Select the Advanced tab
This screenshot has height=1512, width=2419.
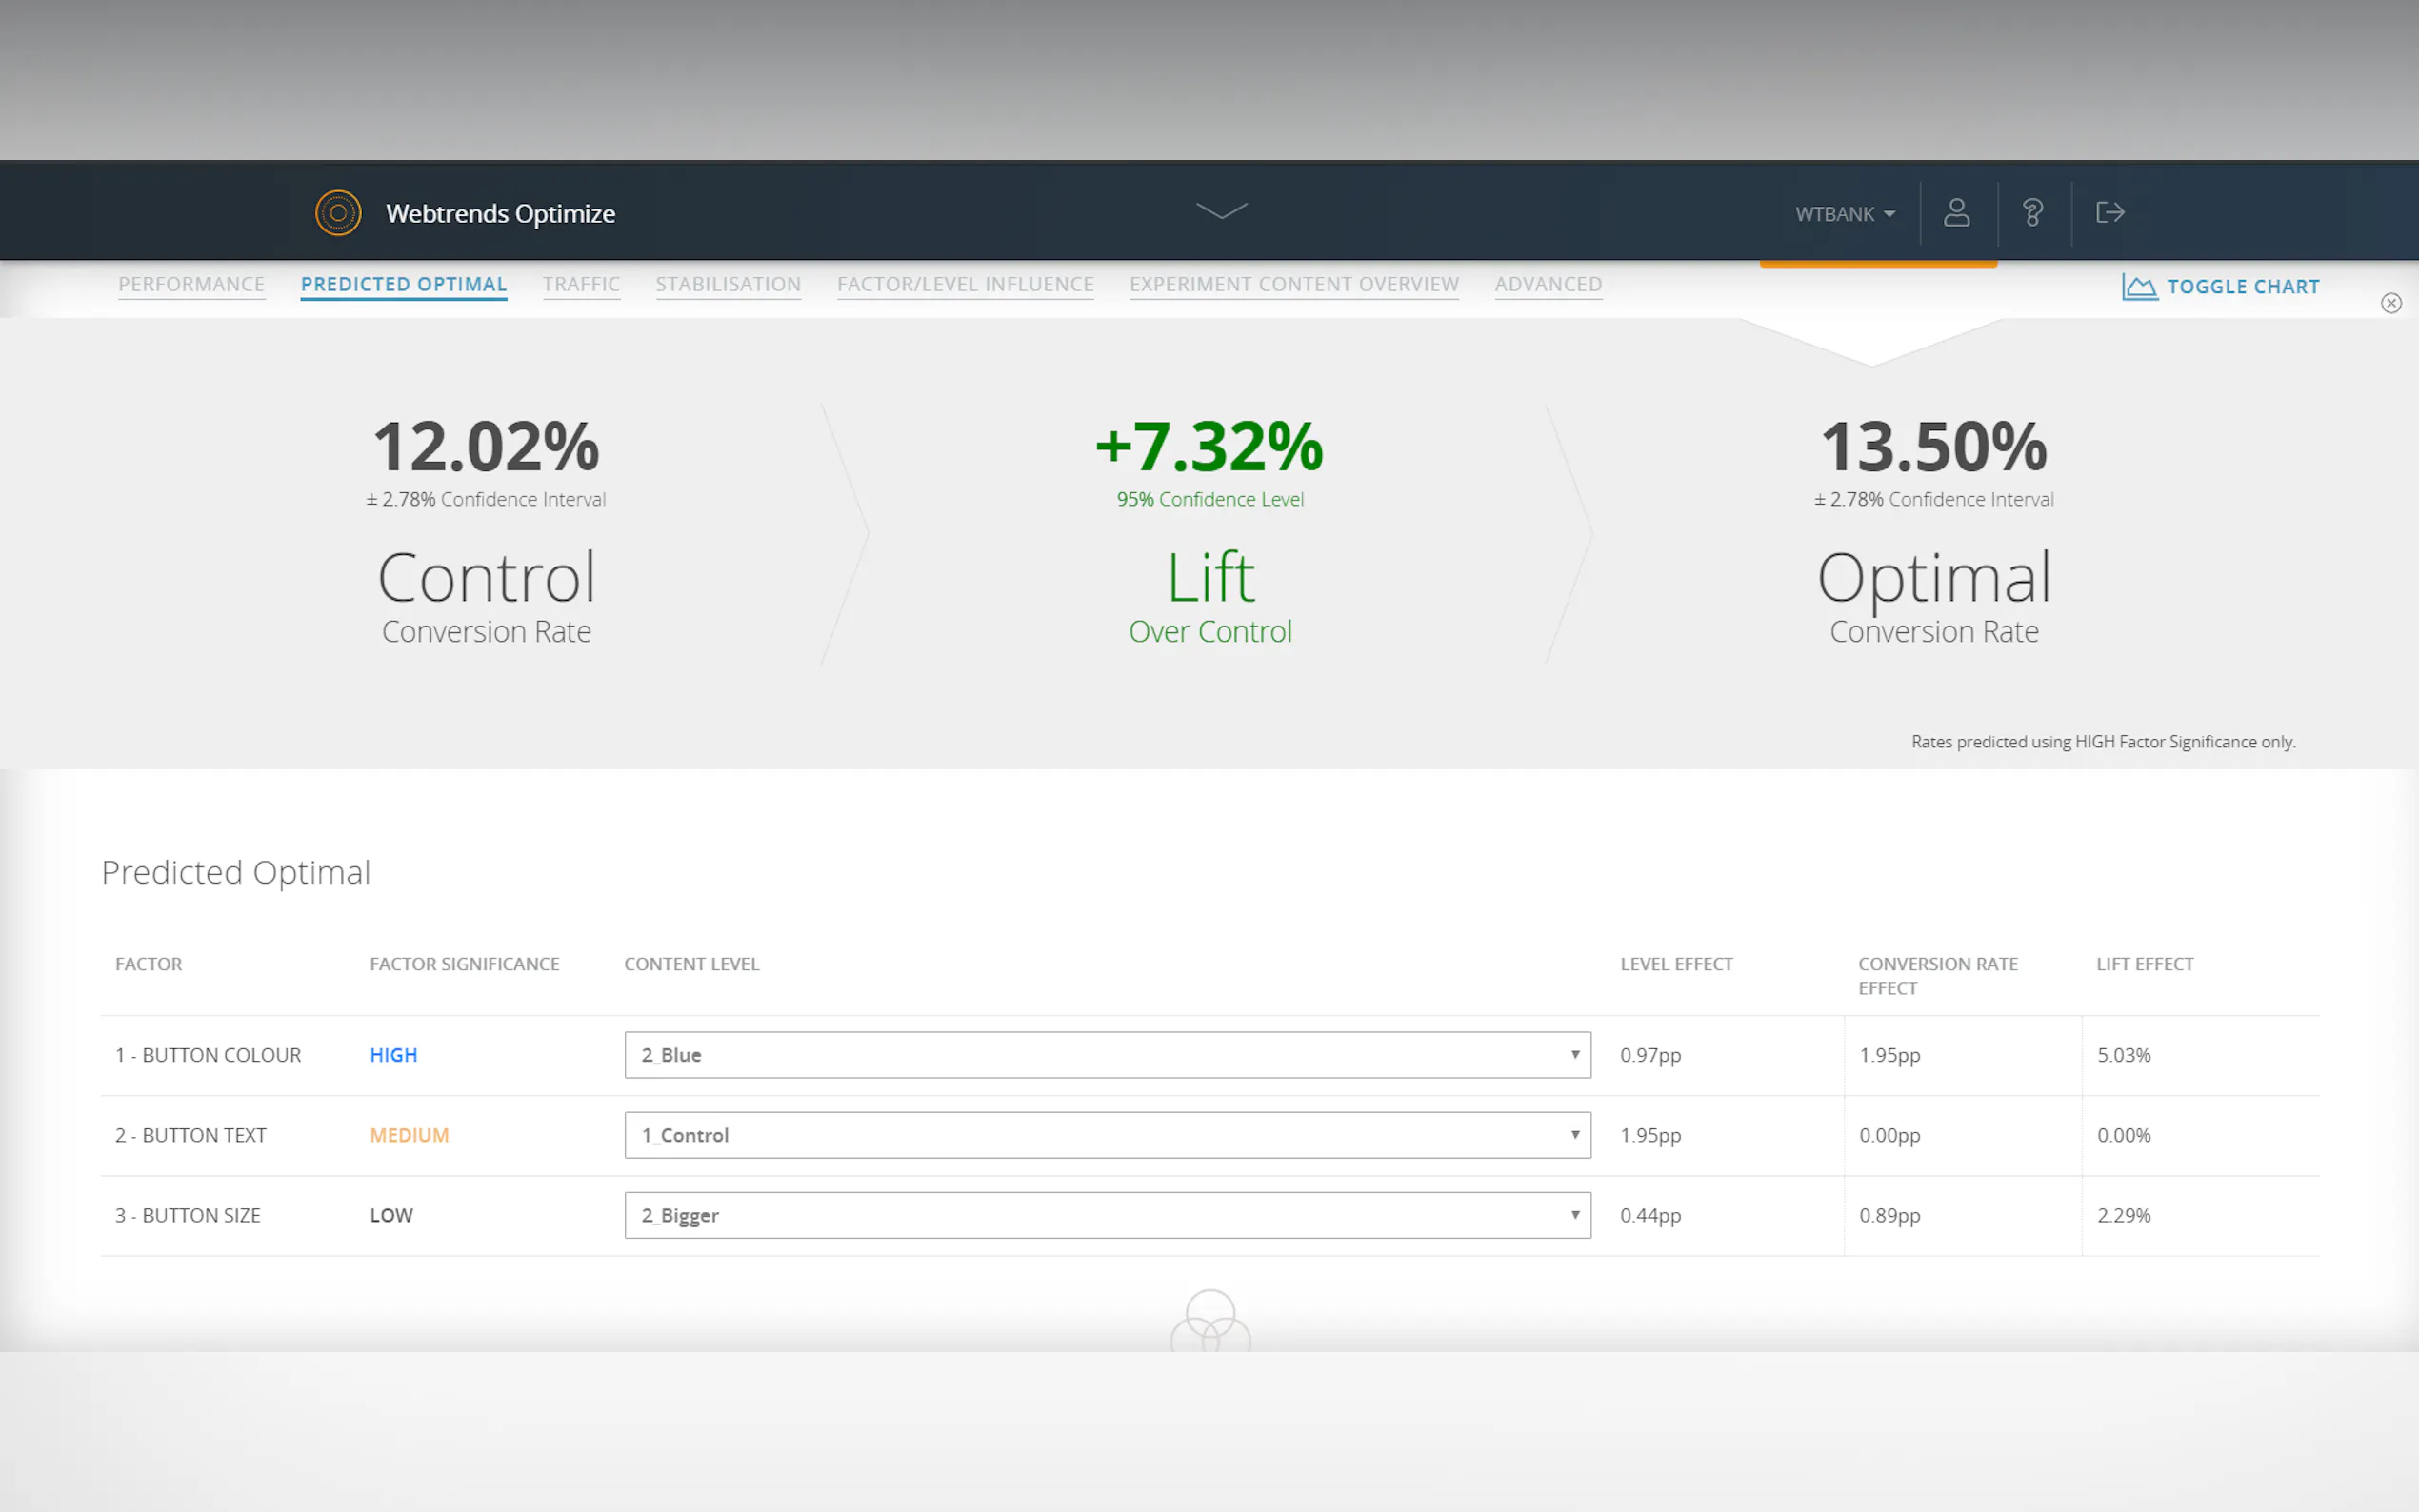[1548, 284]
